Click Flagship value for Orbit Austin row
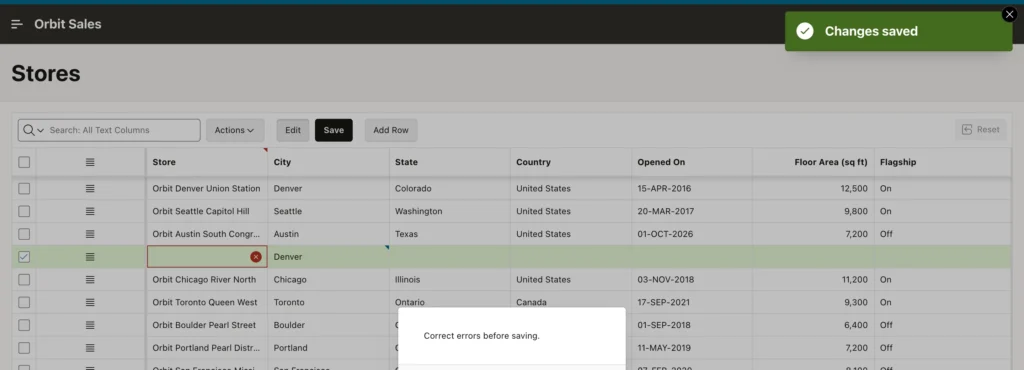1024x370 pixels. [942, 234]
